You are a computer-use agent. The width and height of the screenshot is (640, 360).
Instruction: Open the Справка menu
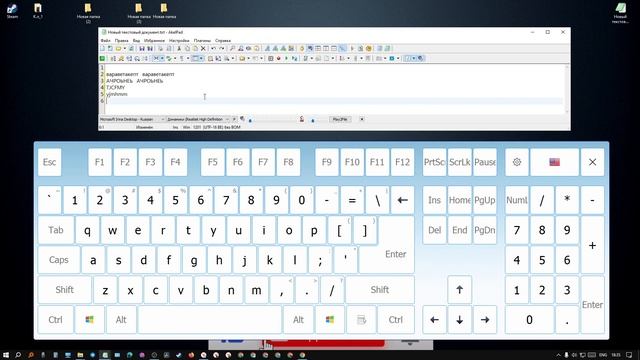(223, 40)
